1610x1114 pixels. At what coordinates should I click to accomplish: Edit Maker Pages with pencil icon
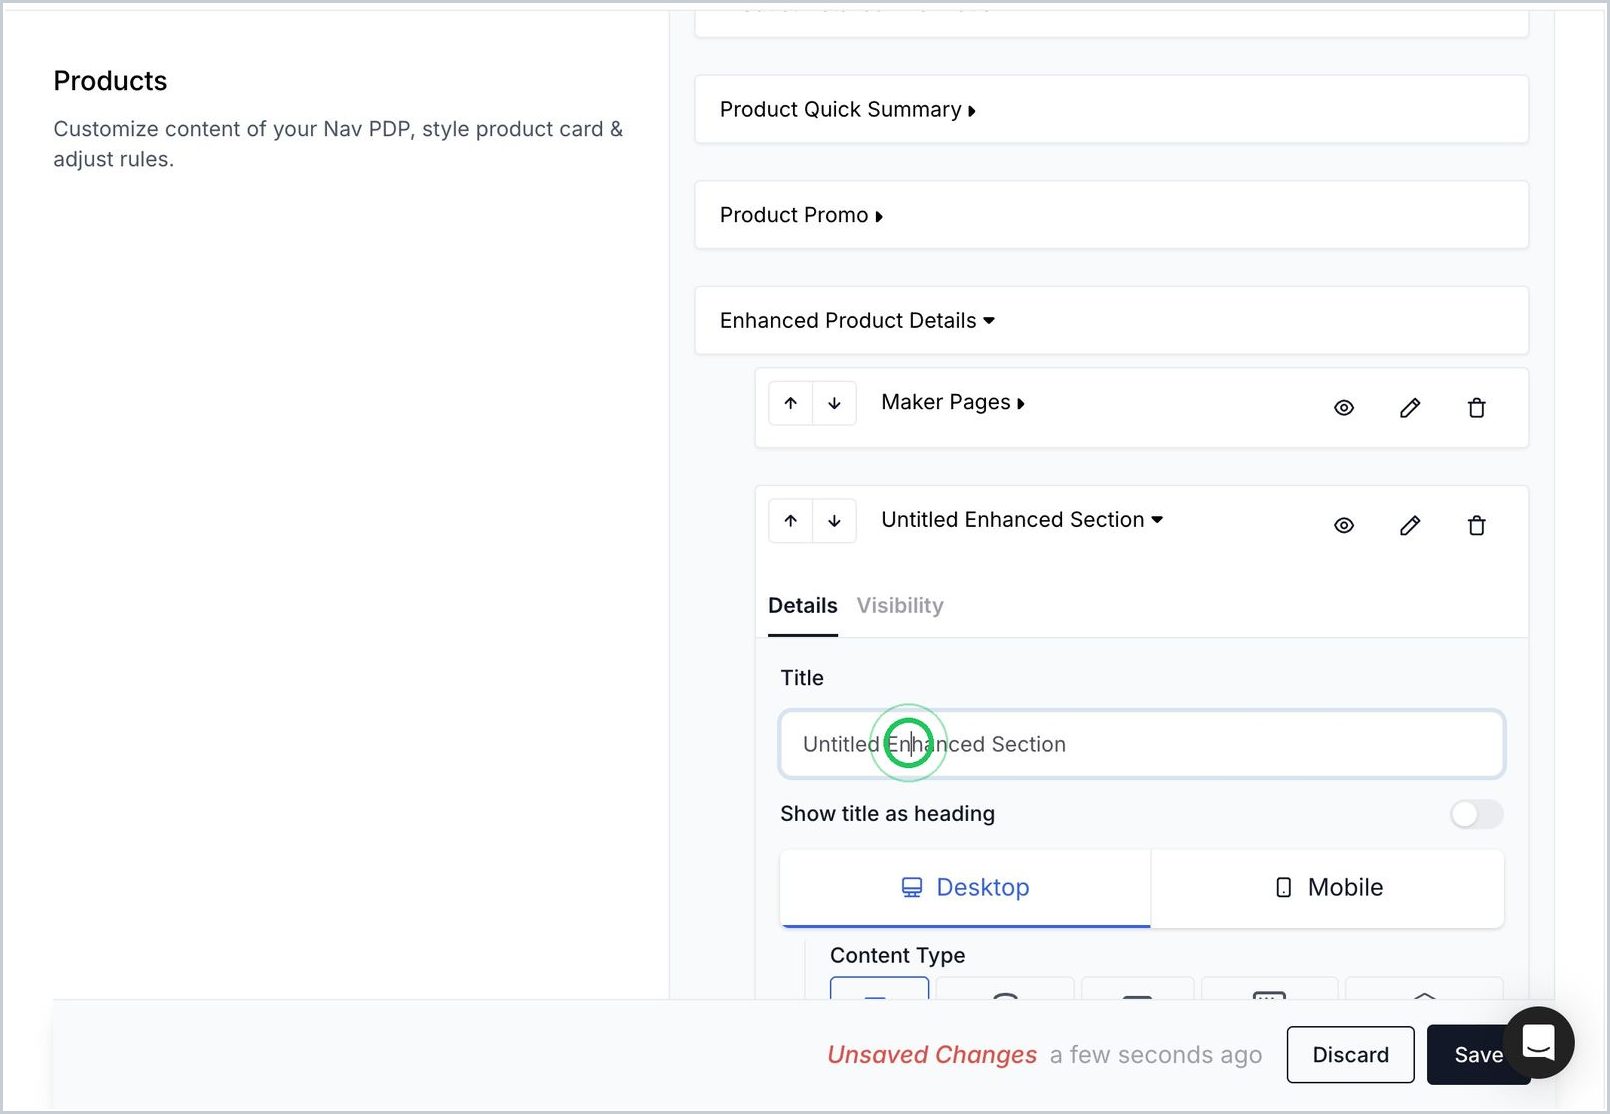1410,408
